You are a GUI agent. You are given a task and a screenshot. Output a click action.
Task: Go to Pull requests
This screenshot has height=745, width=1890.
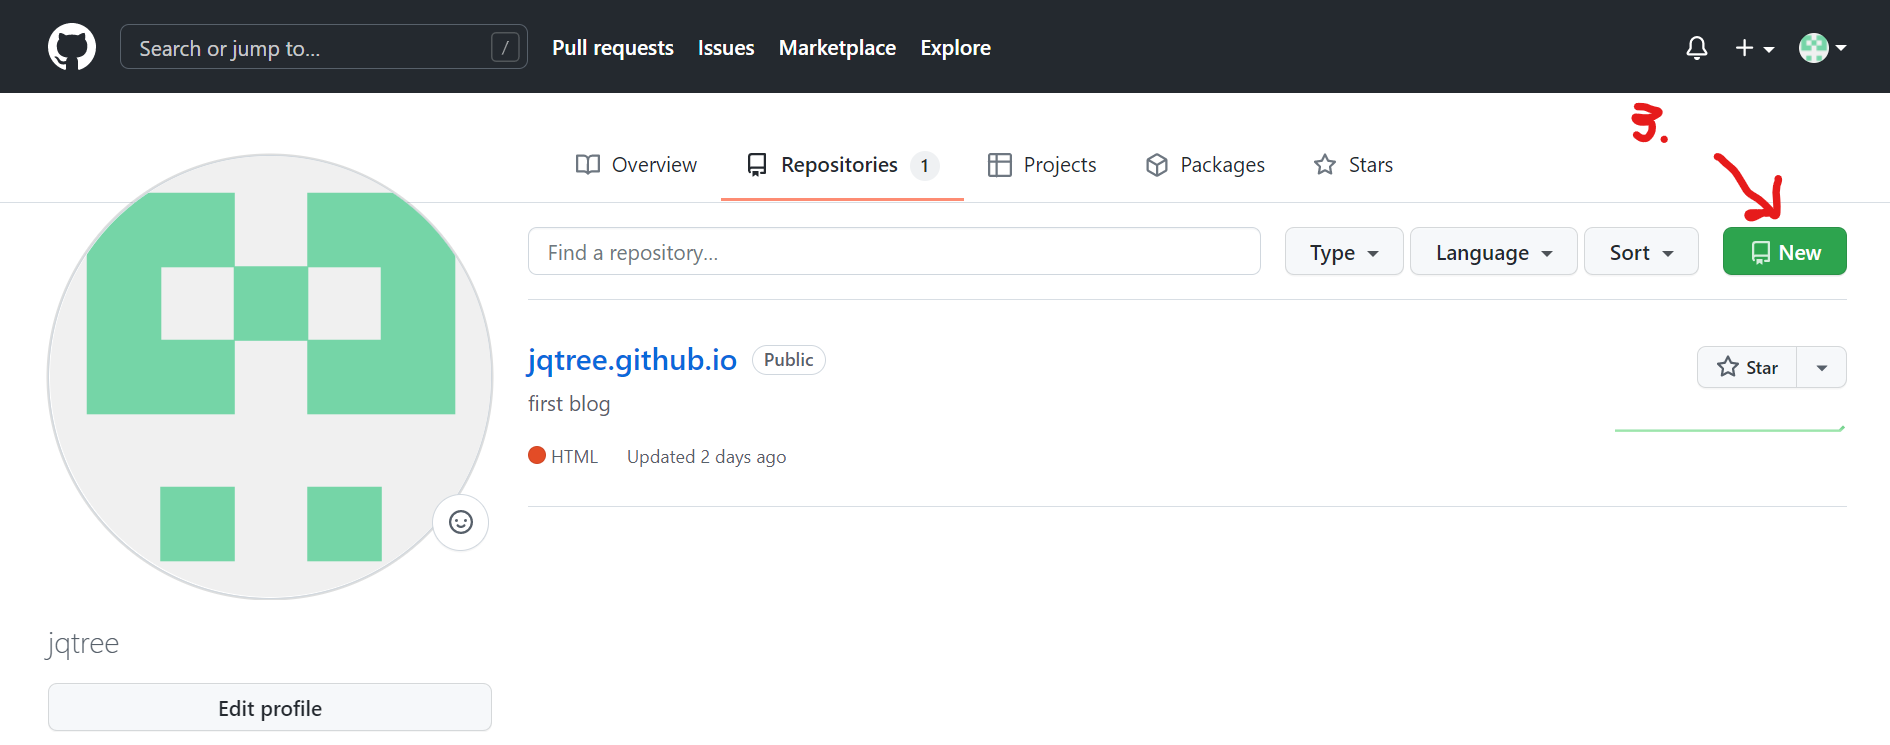tap(613, 48)
